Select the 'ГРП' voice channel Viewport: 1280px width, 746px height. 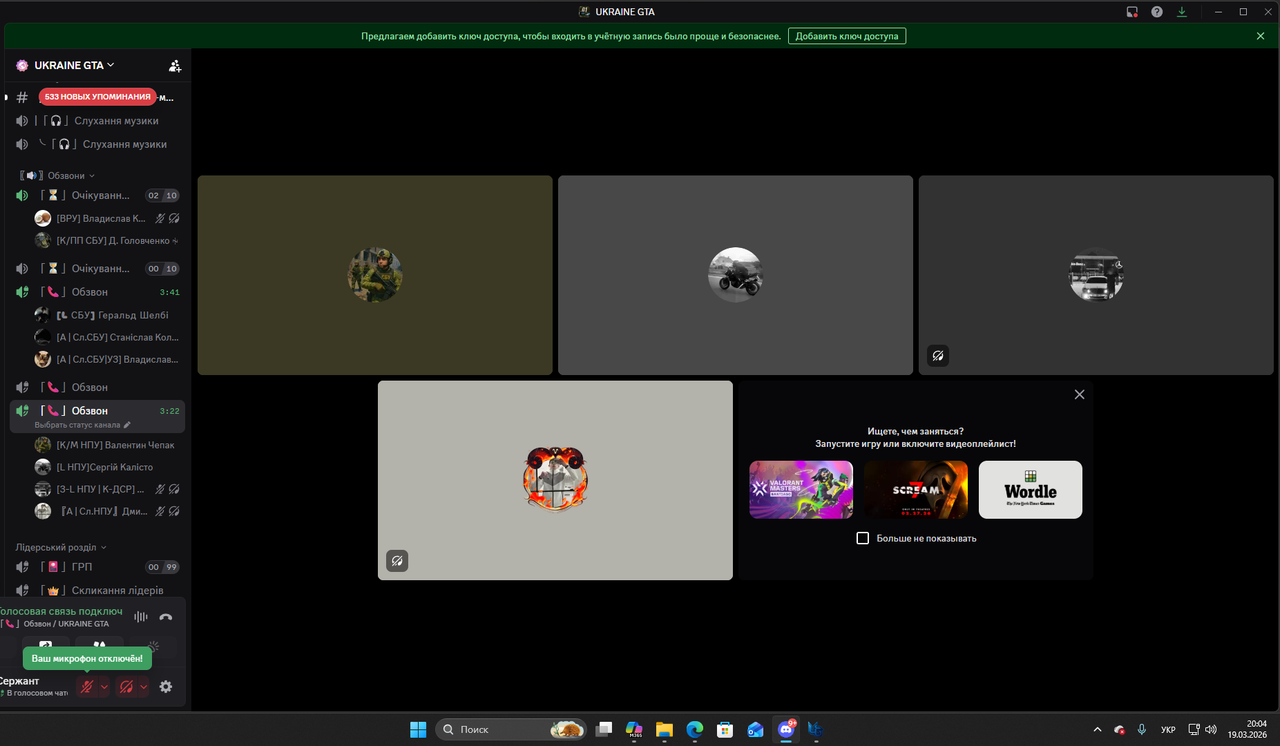[97, 567]
